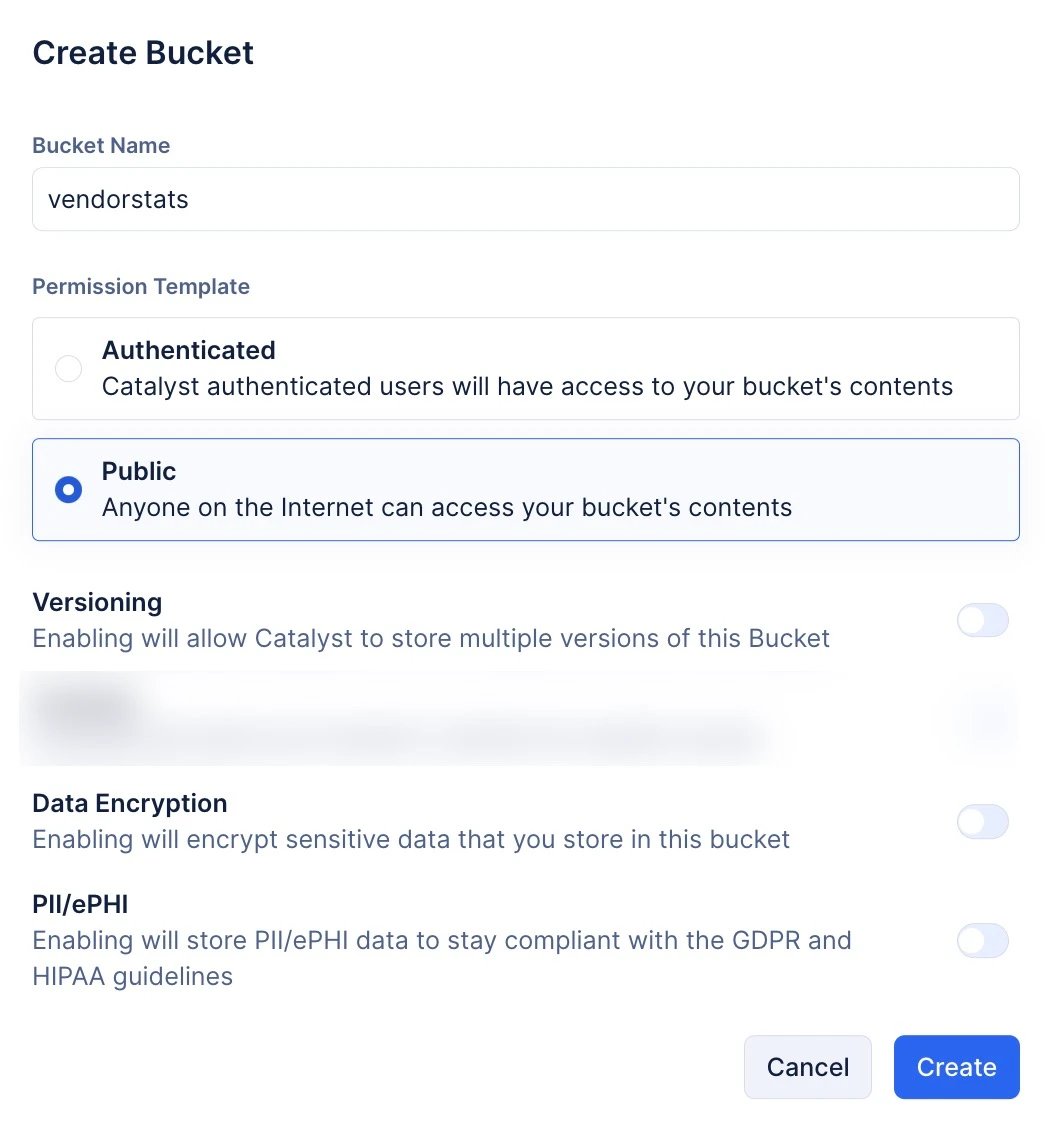Turn on the Data Encryption toggle
The image size is (1047, 1126).
coord(982,822)
